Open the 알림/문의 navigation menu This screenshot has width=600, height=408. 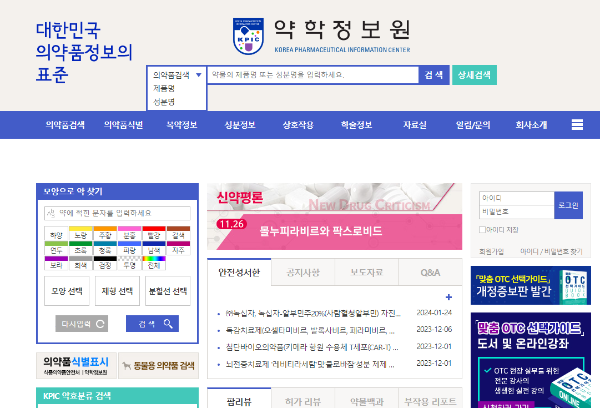473,125
